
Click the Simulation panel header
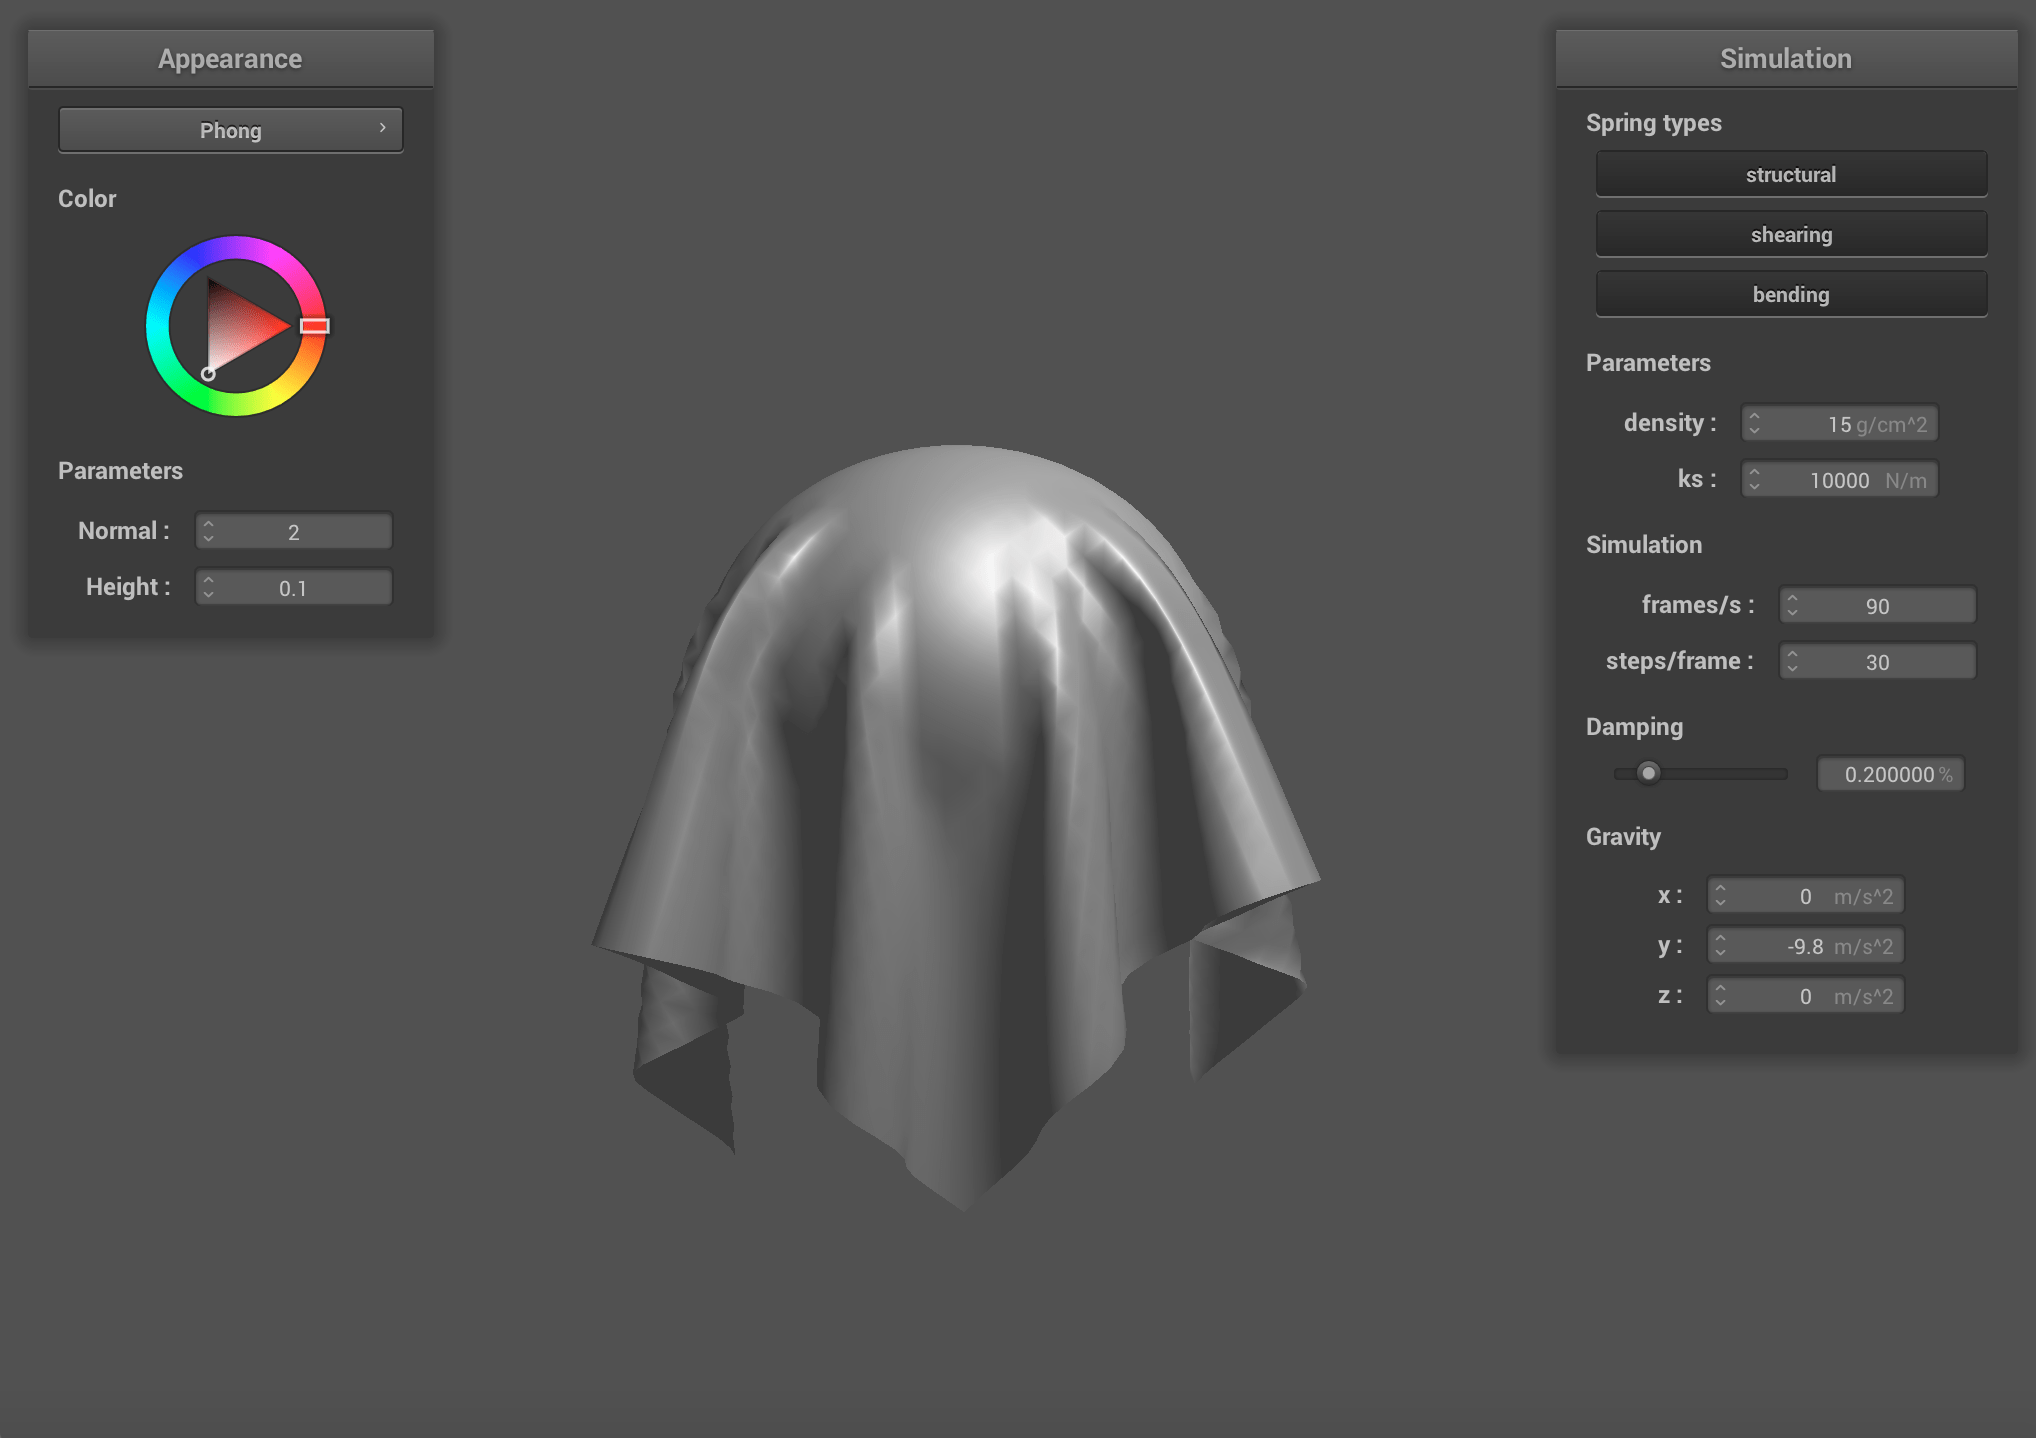tap(1785, 59)
